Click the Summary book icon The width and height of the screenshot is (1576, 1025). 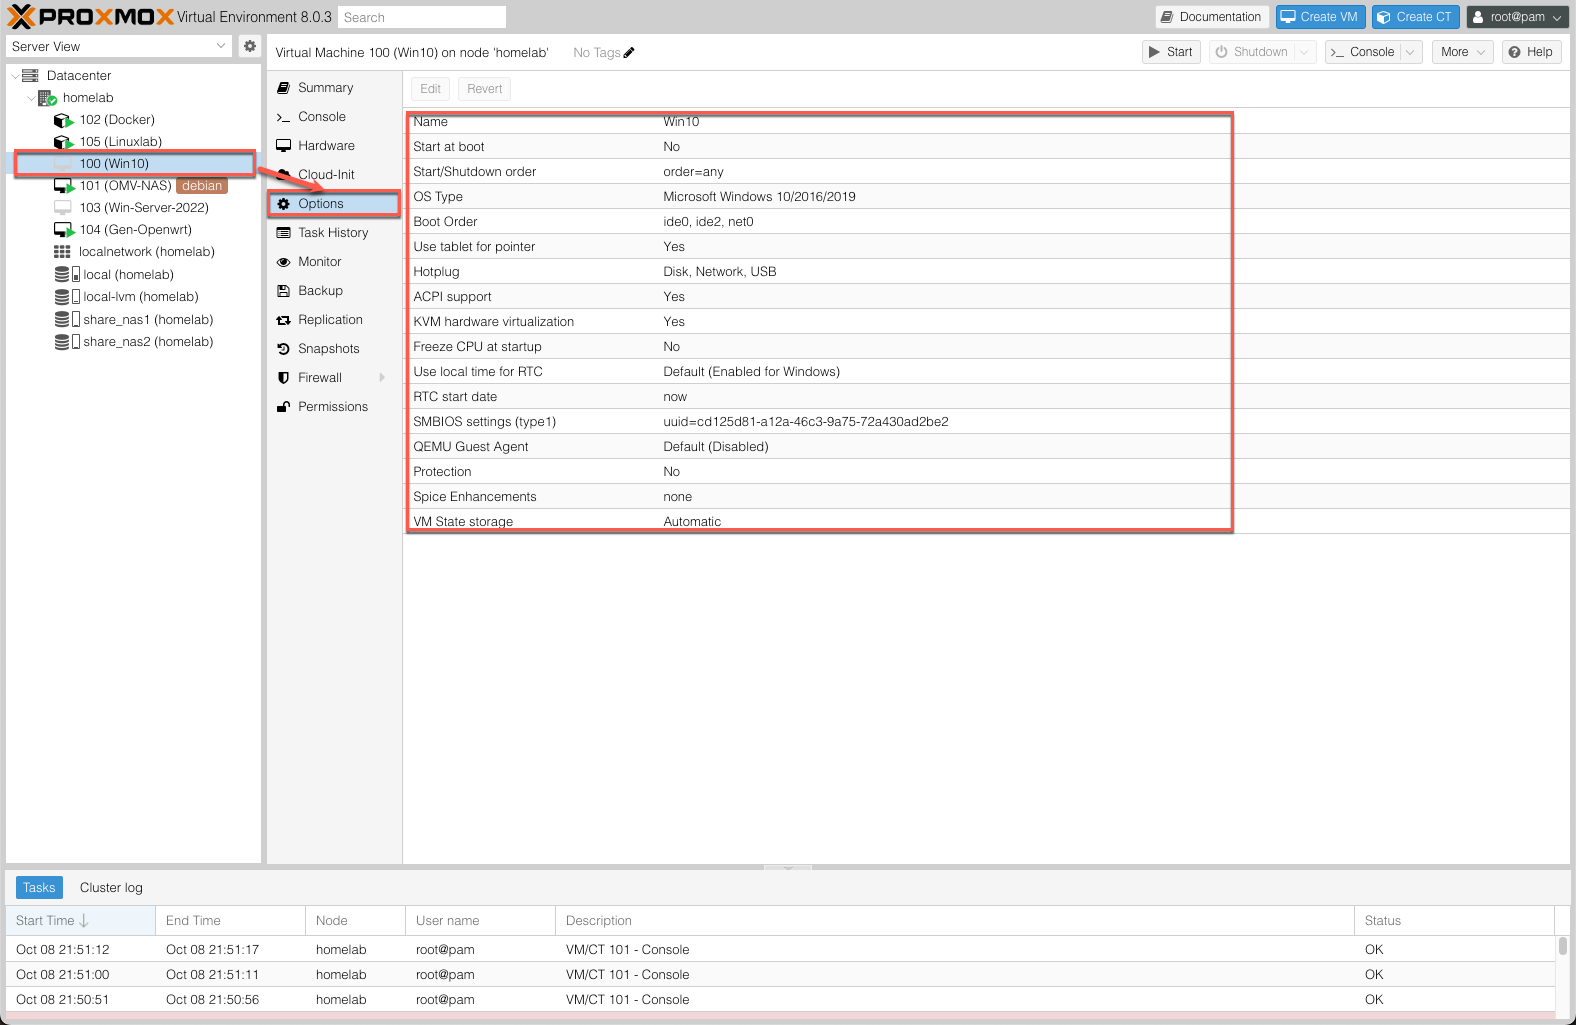coord(284,88)
